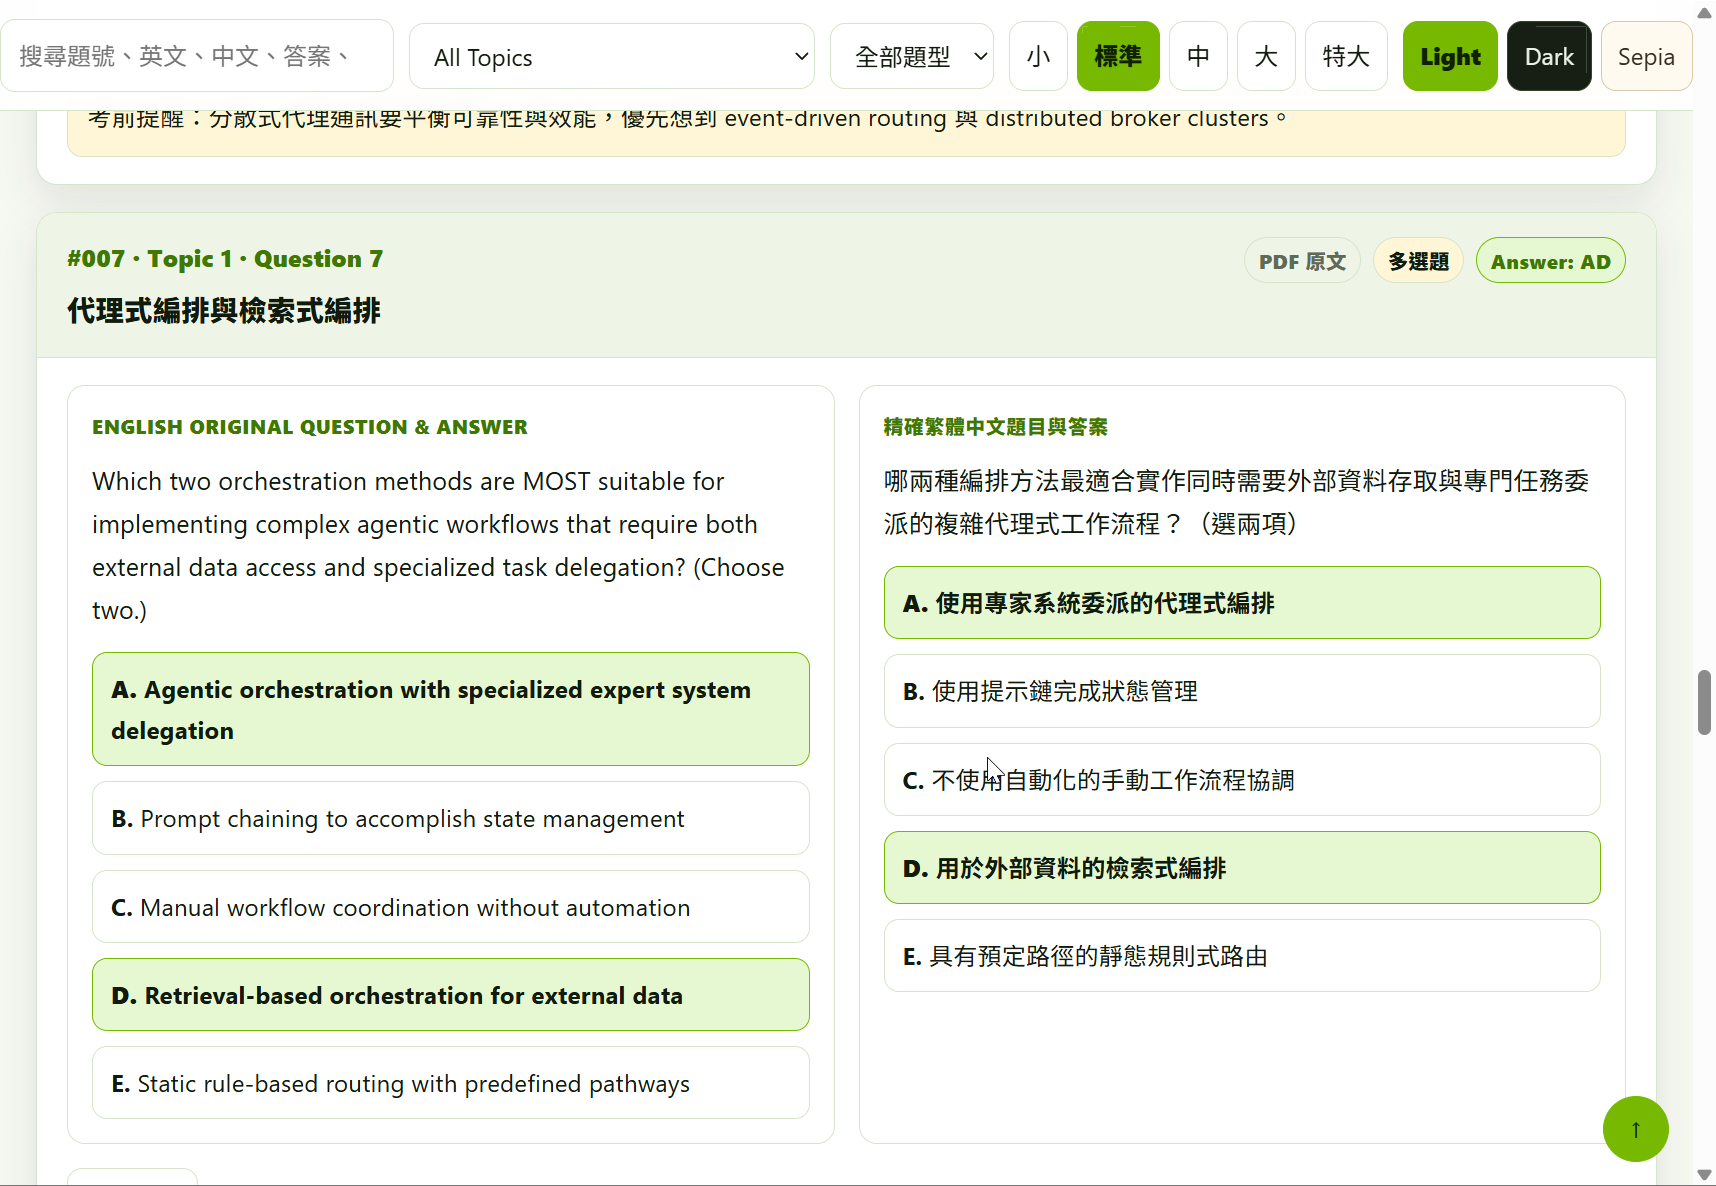This screenshot has height=1186, width=1716.
Task: Switch to the Light theme
Action: [1450, 57]
